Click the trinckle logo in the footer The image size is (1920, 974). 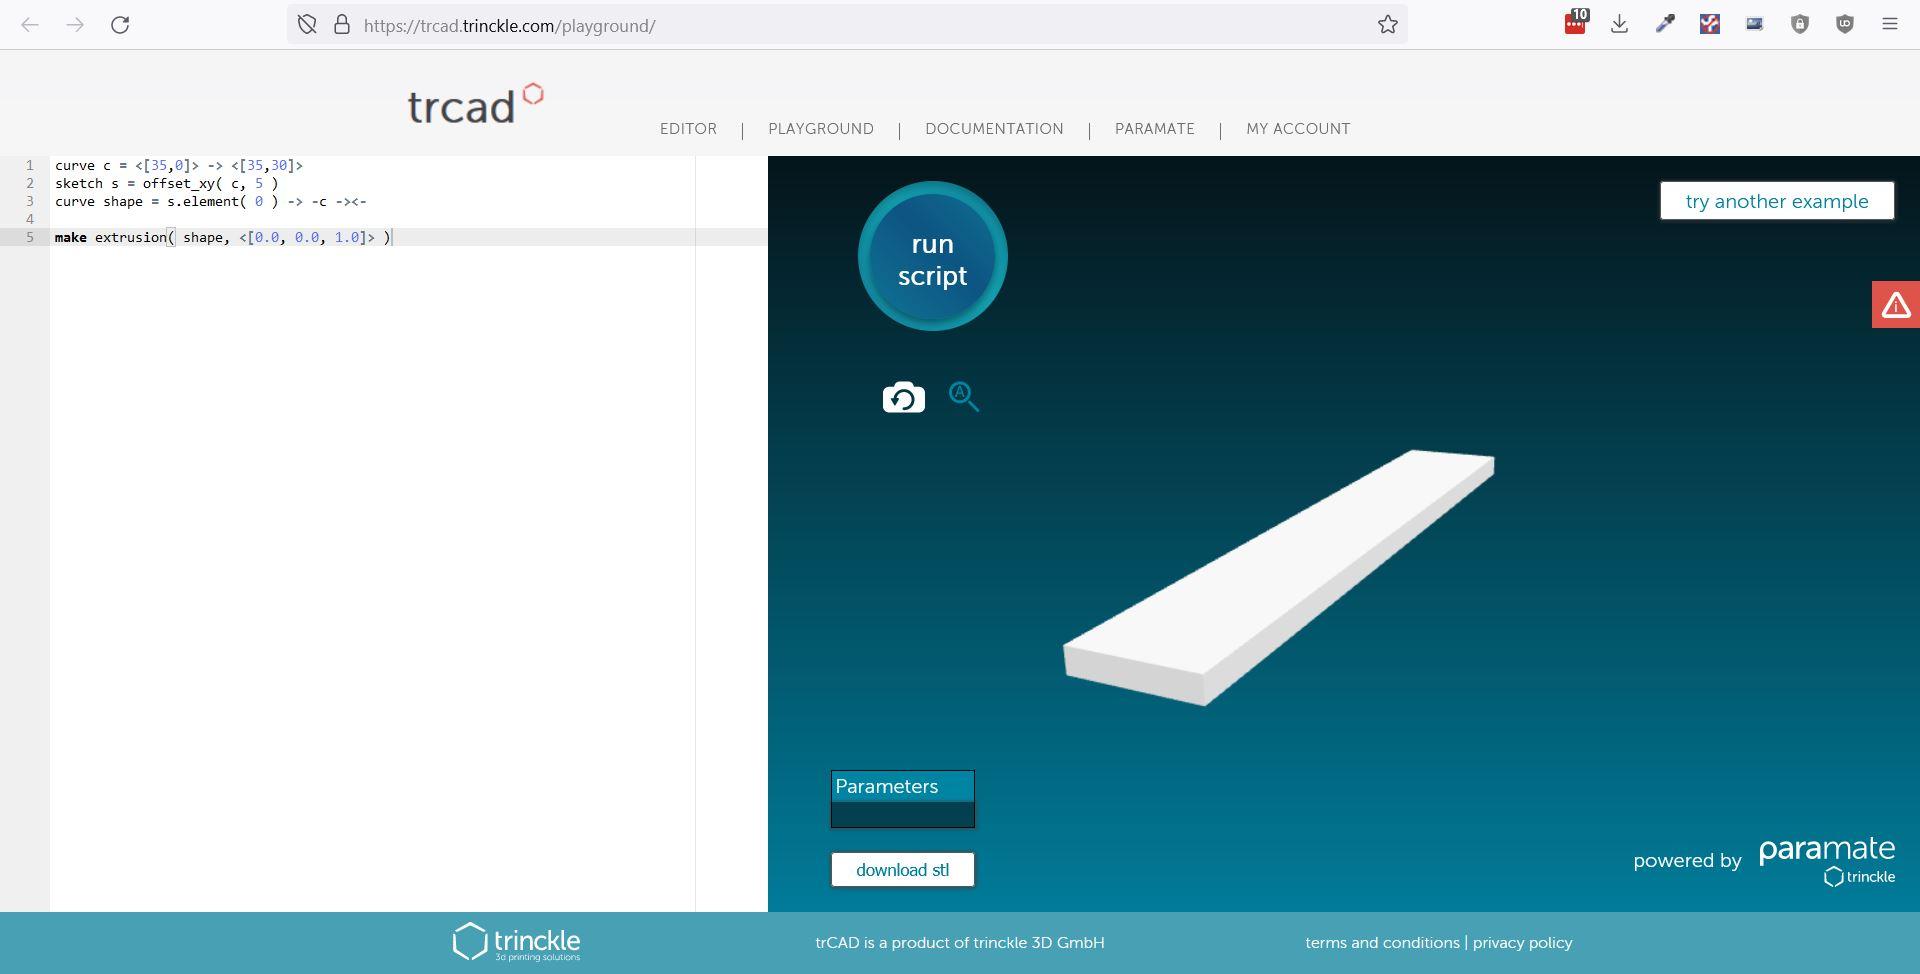click(518, 941)
